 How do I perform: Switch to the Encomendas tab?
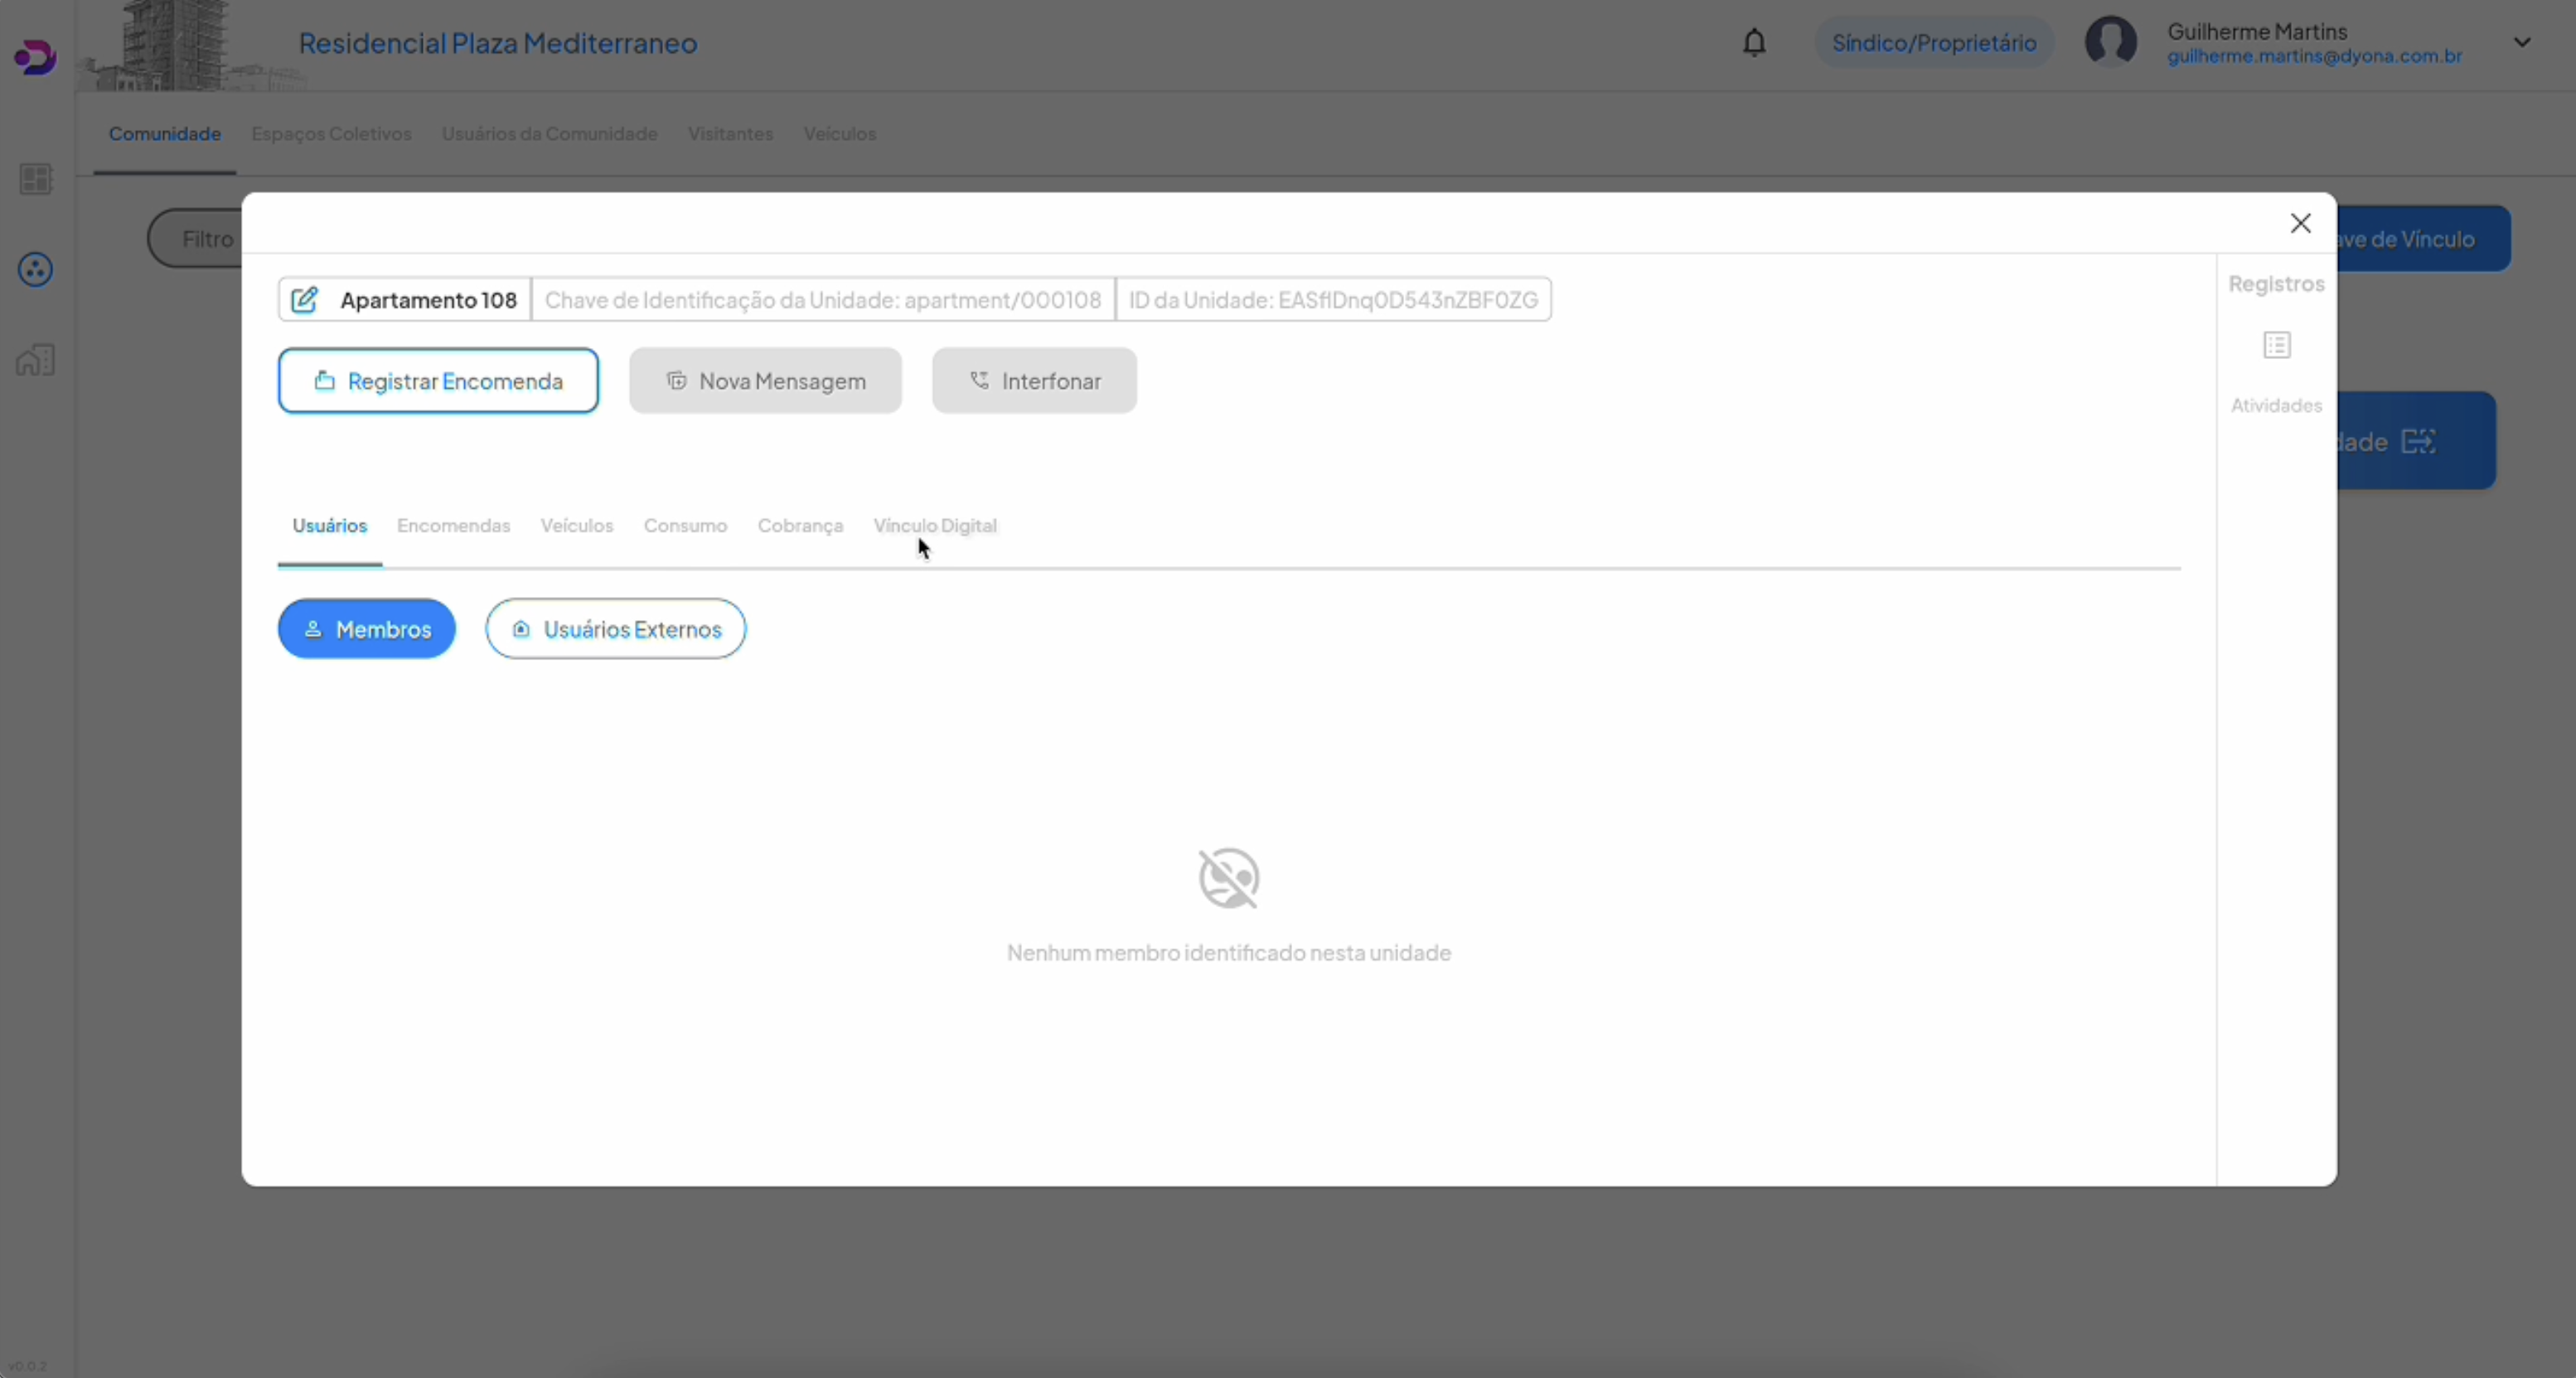point(453,526)
